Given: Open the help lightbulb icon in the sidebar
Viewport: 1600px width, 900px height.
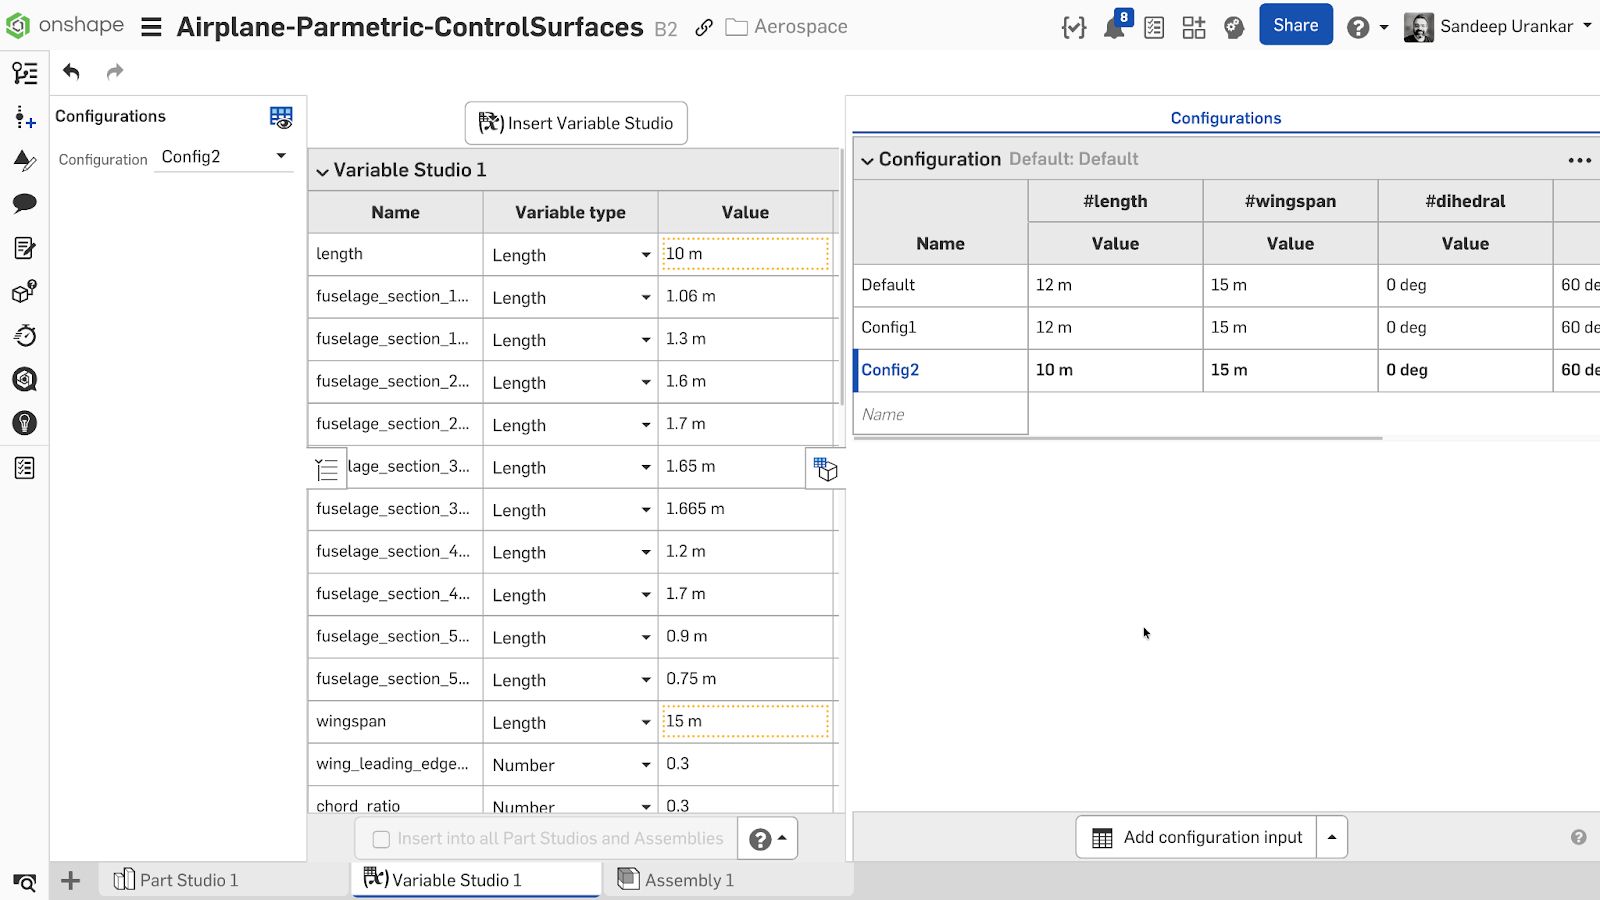Looking at the screenshot, I should [x=24, y=423].
